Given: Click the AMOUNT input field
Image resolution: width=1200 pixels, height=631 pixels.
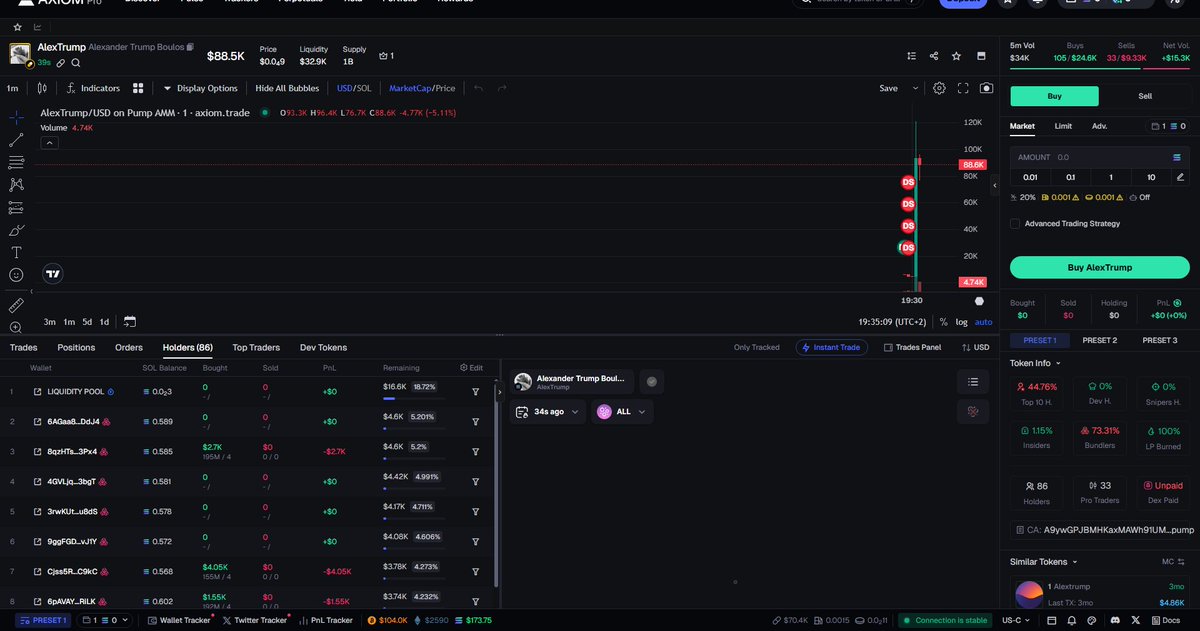Looking at the screenshot, I should (1100, 157).
